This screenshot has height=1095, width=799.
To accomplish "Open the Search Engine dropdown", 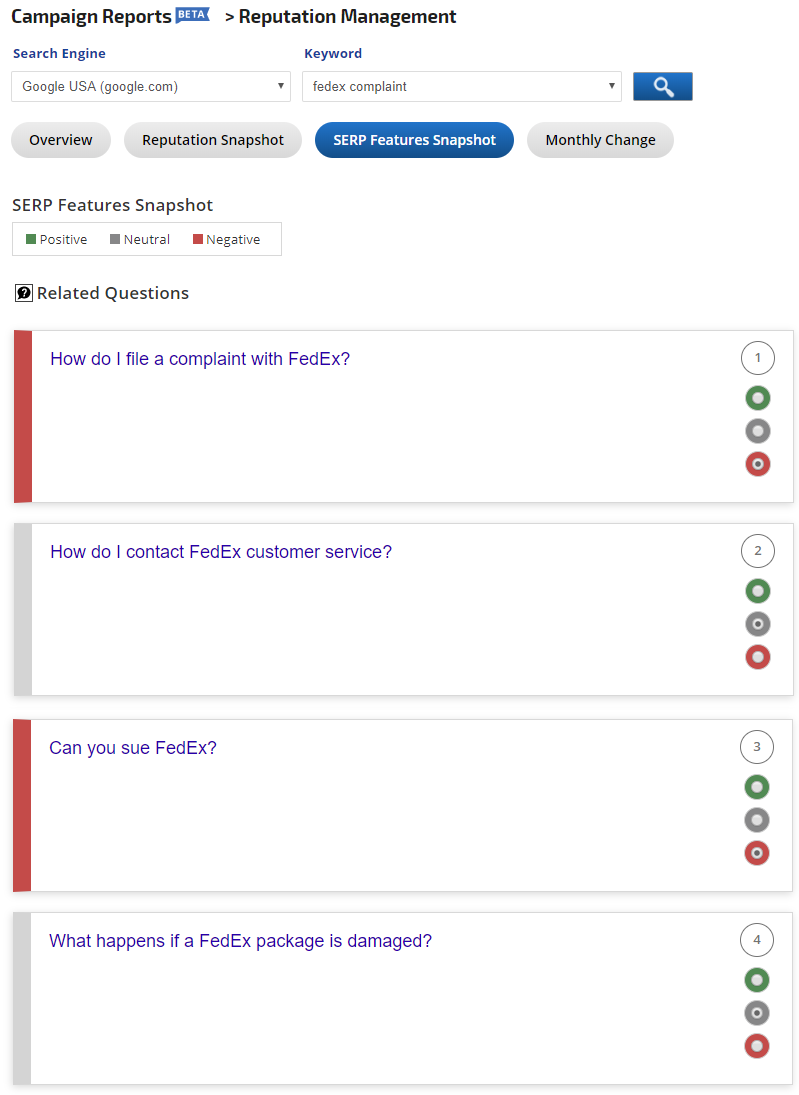I will [x=151, y=86].
